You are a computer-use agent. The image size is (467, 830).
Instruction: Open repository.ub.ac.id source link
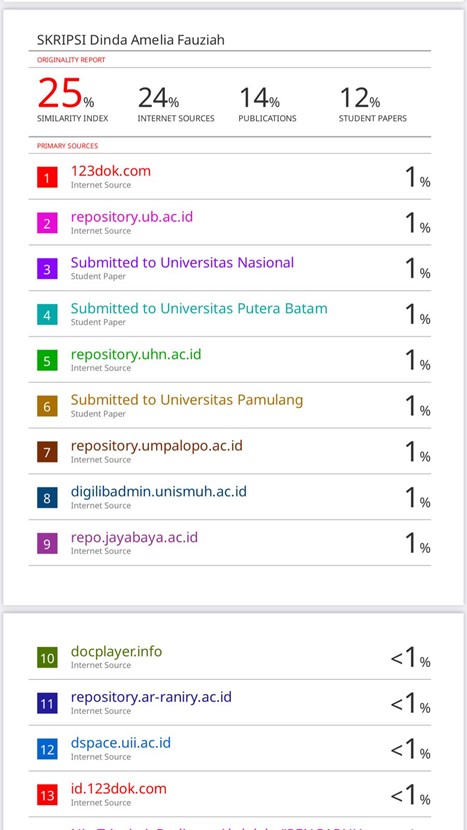coord(132,217)
